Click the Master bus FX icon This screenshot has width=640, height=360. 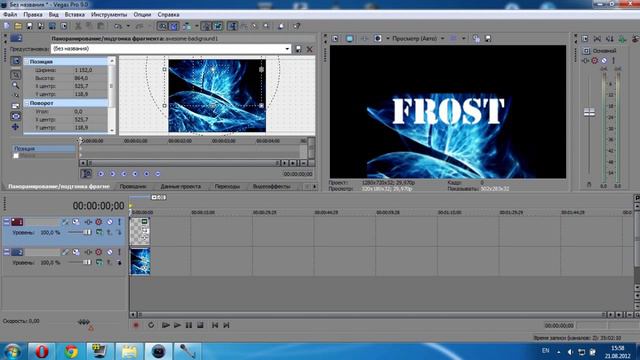click(x=585, y=60)
